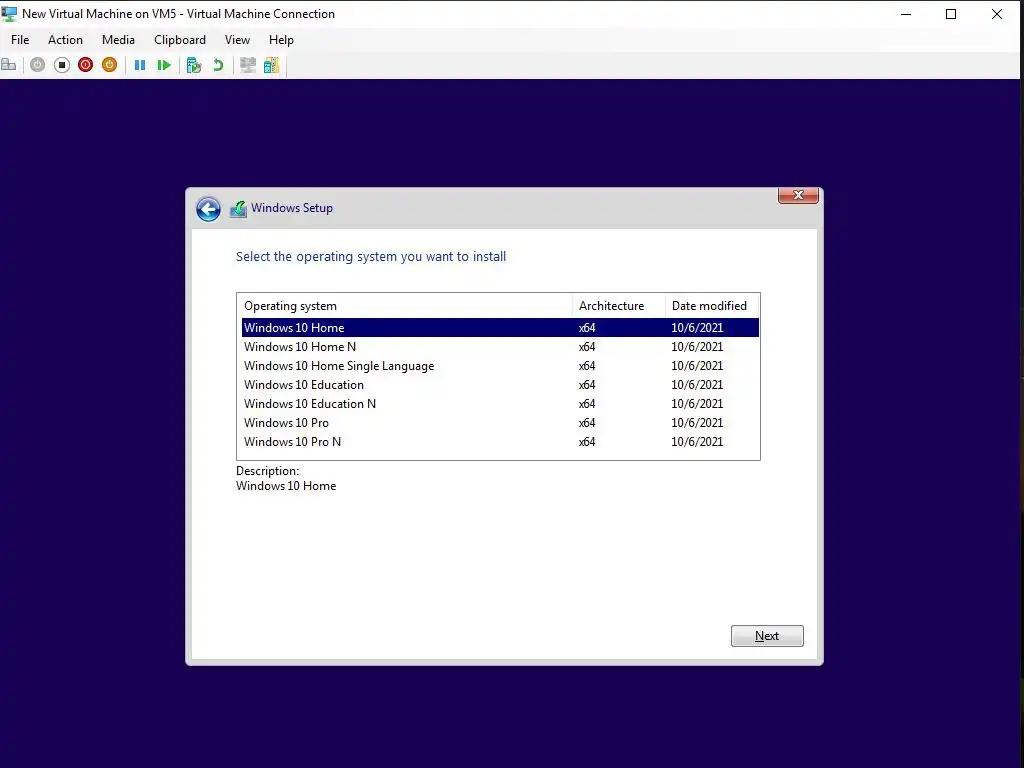Click the Windows Setup title icon
The image size is (1024, 768).
[x=238, y=209]
